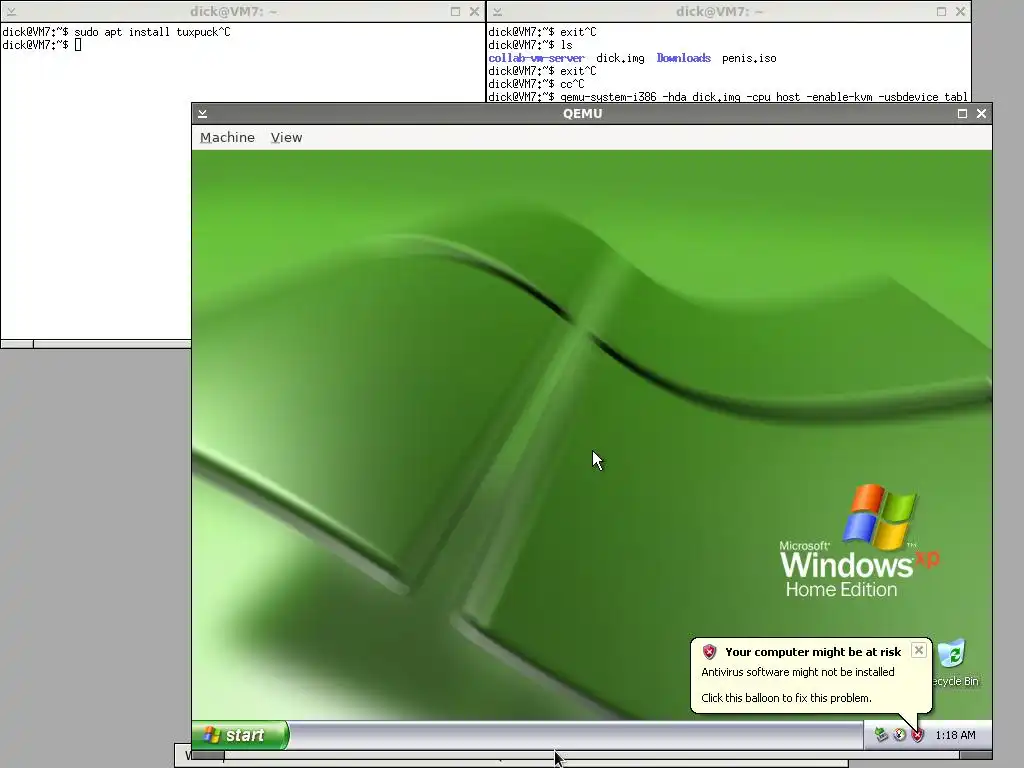Click the red security shield tray icon
Image resolution: width=1024 pixels, height=768 pixels.
click(918, 735)
